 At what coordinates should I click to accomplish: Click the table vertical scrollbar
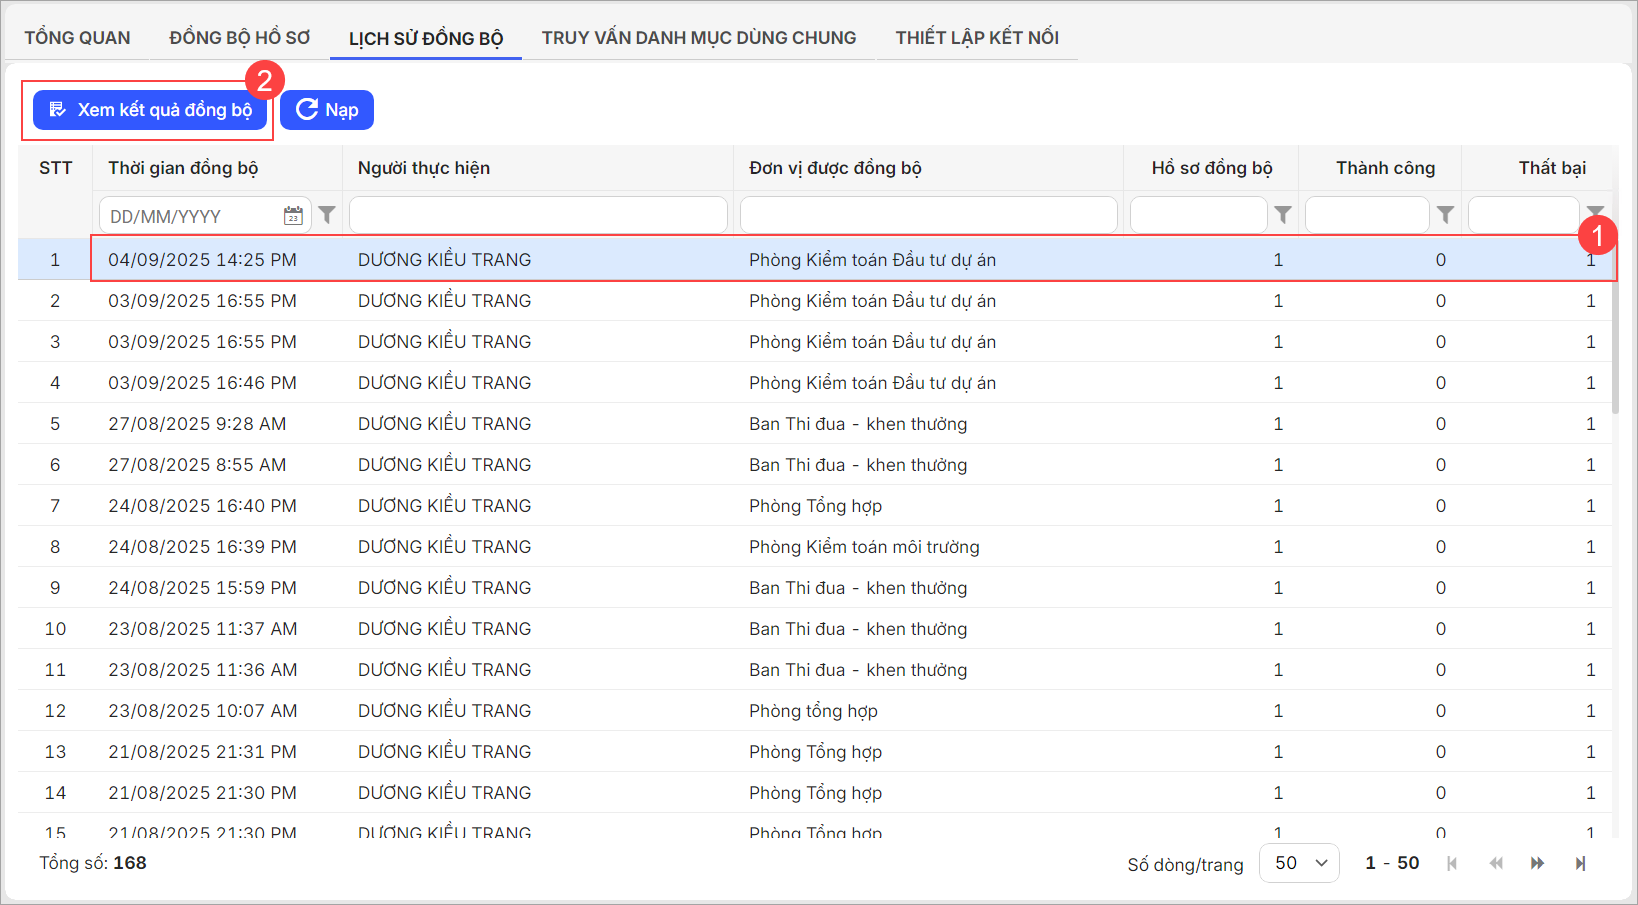(x=1615, y=350)
